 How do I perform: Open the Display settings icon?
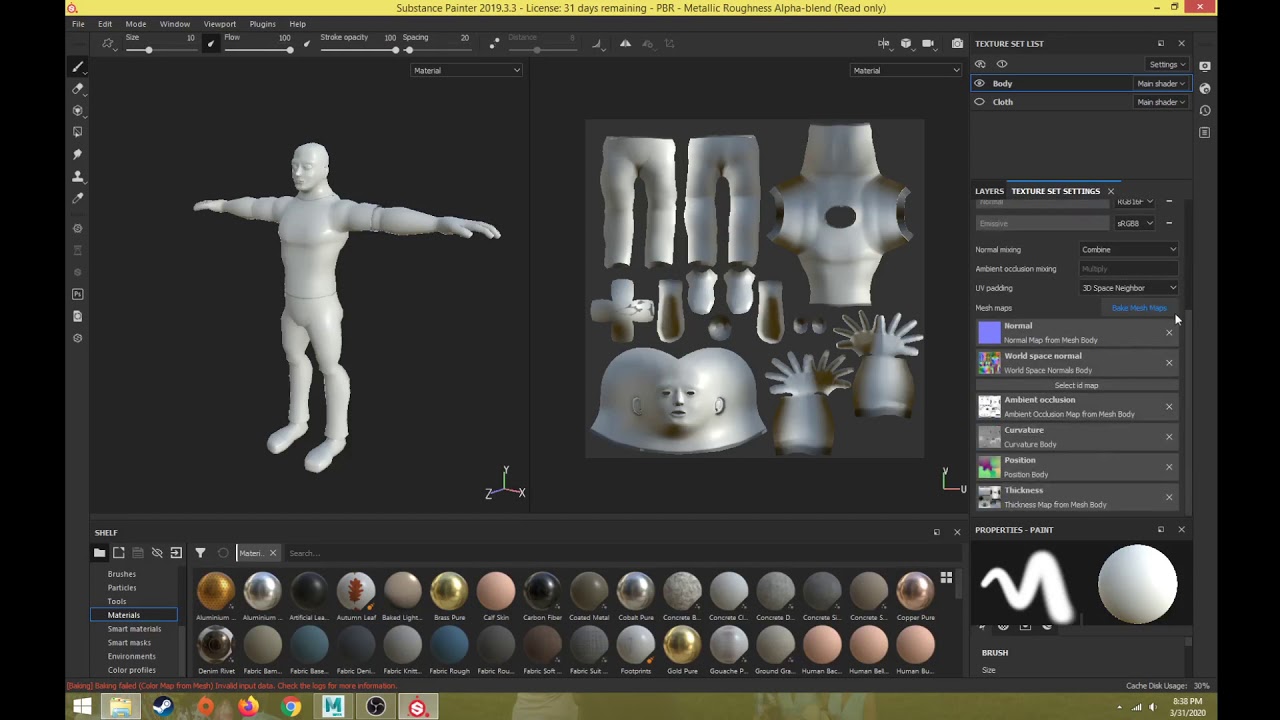(x=1205, y=66)
